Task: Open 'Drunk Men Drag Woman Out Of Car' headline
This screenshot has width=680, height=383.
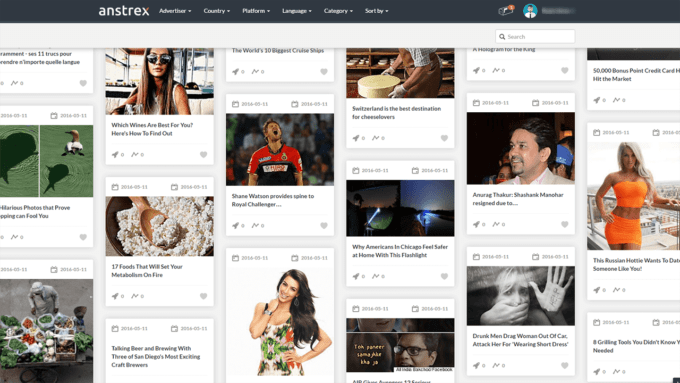Action: pos(520,340)
